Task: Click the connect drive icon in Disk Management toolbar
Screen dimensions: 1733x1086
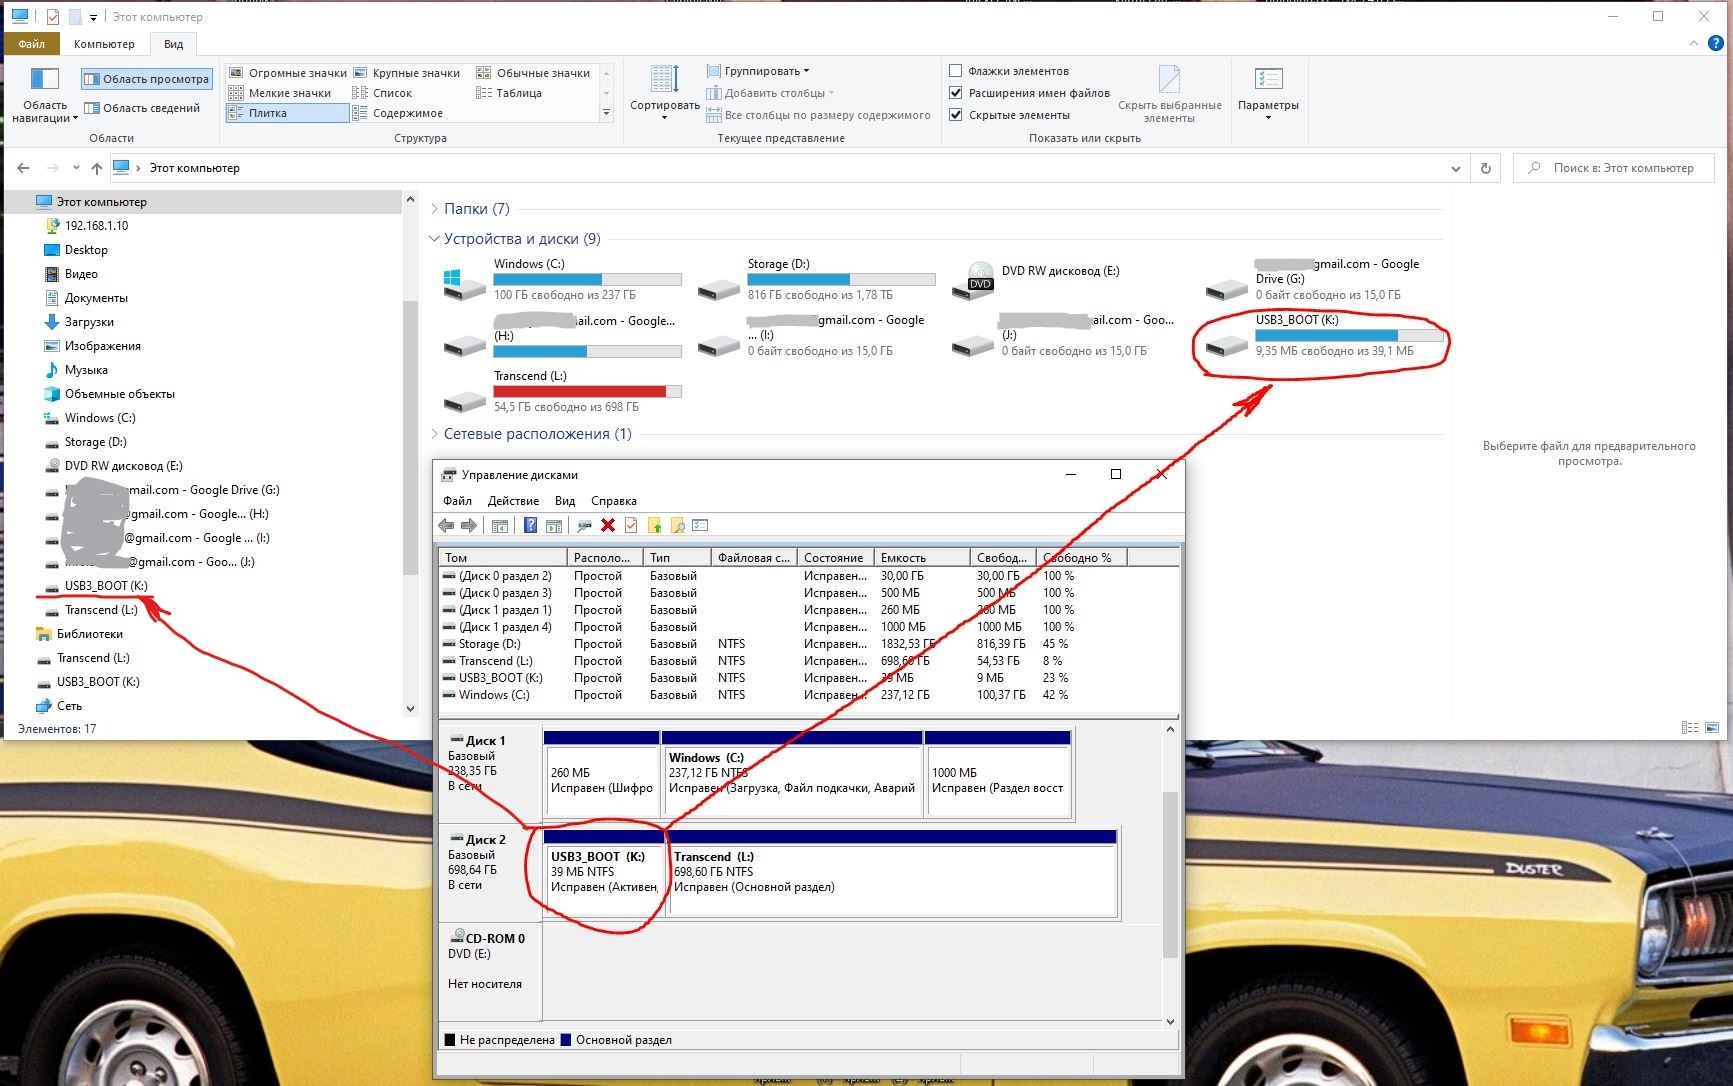Action: tap(584, 526)
